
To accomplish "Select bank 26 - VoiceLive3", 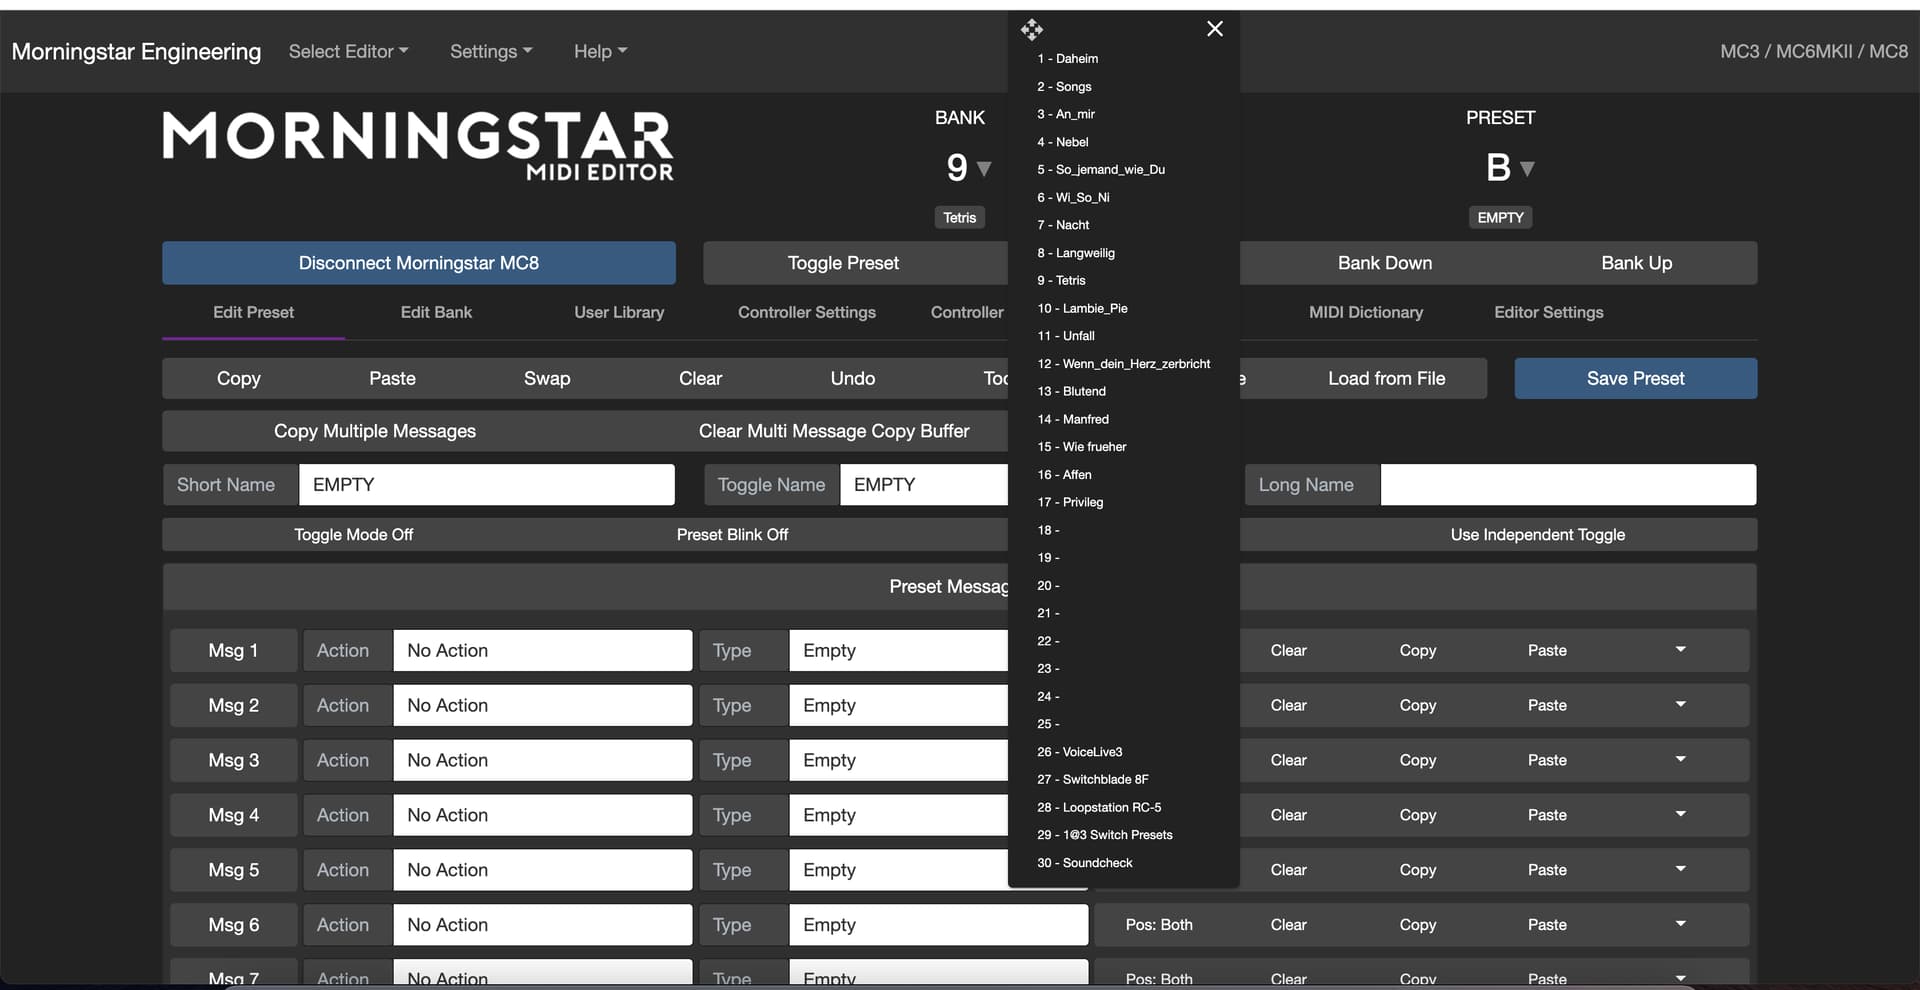I will tap(1080, 752).
